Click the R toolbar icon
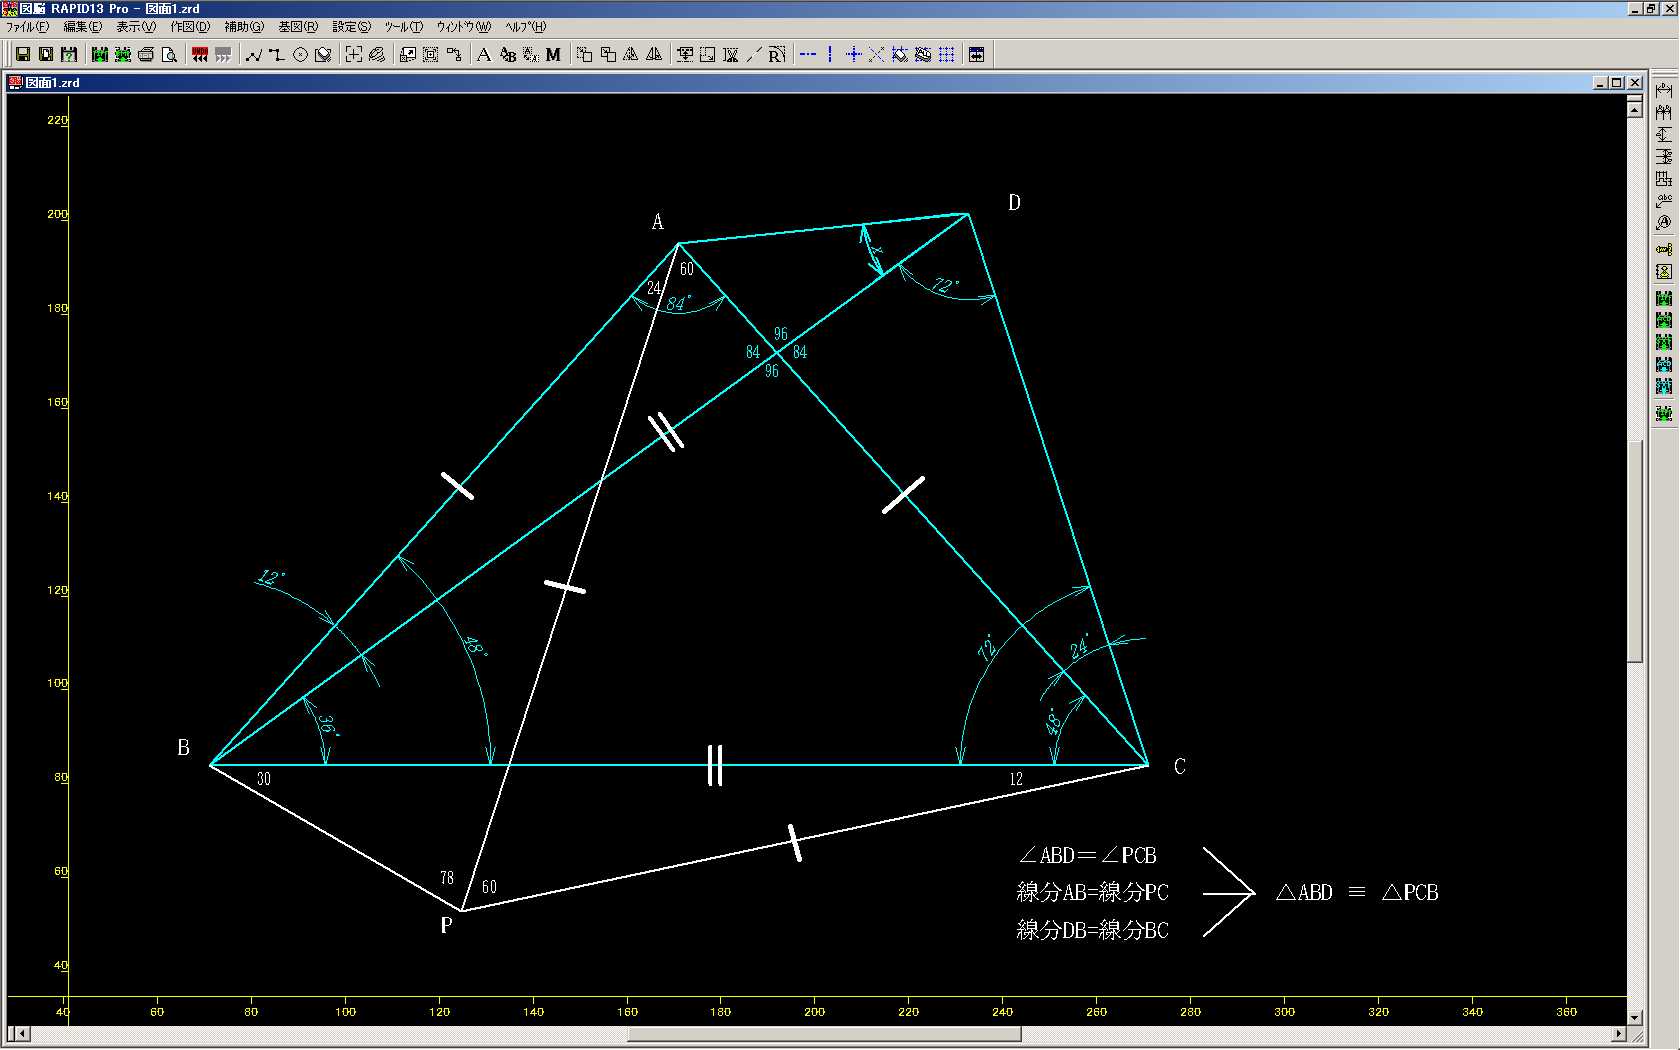The width and height of the screenshot is (1680, 1050). point(777,54)
